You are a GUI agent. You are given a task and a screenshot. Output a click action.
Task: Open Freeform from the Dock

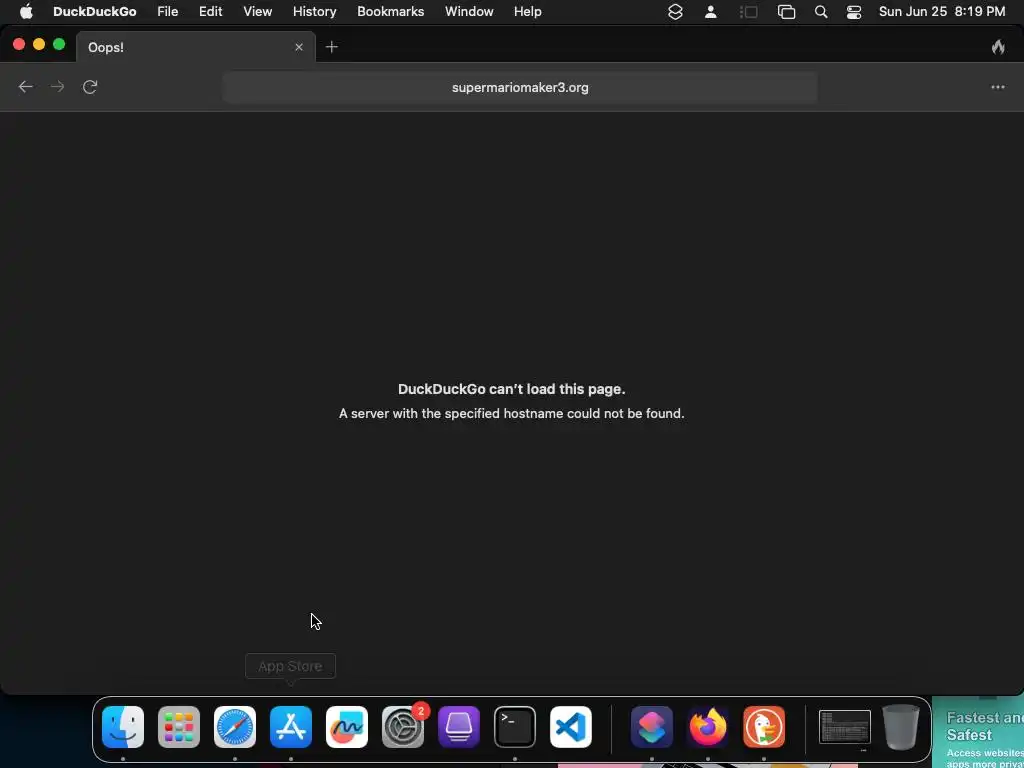tap(347, 727)
